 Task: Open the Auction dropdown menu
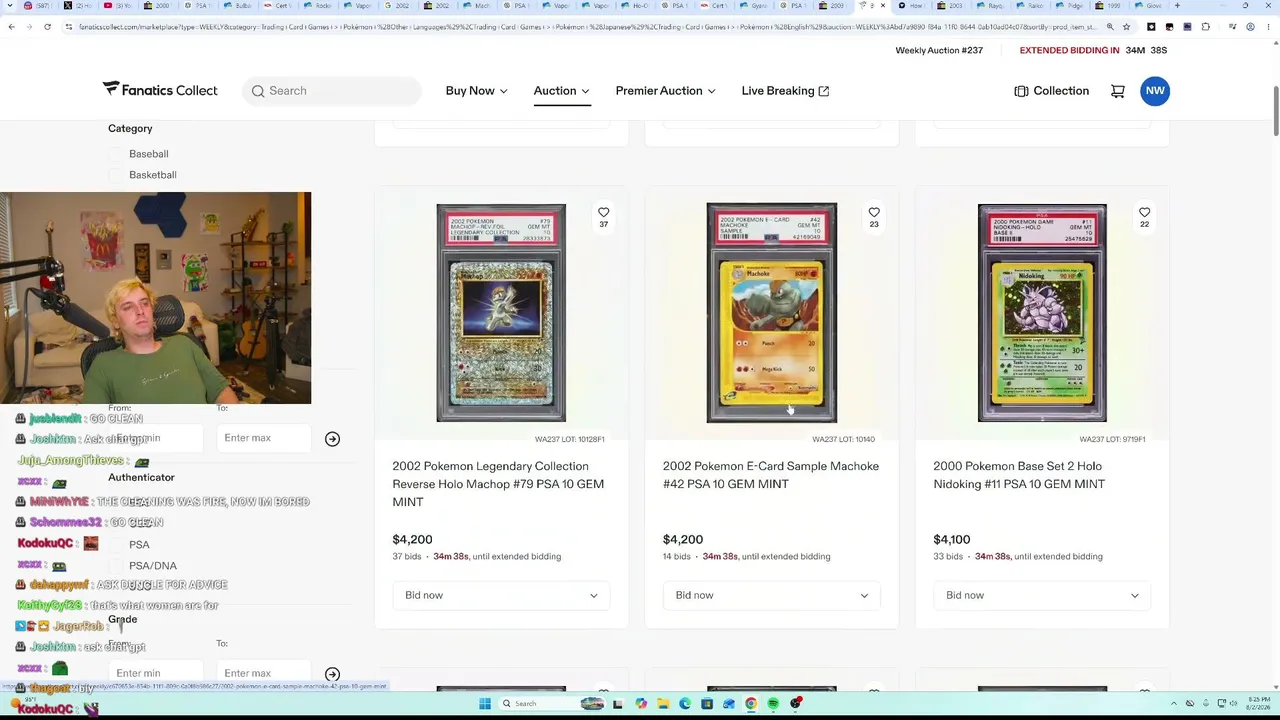click(561, 91)
